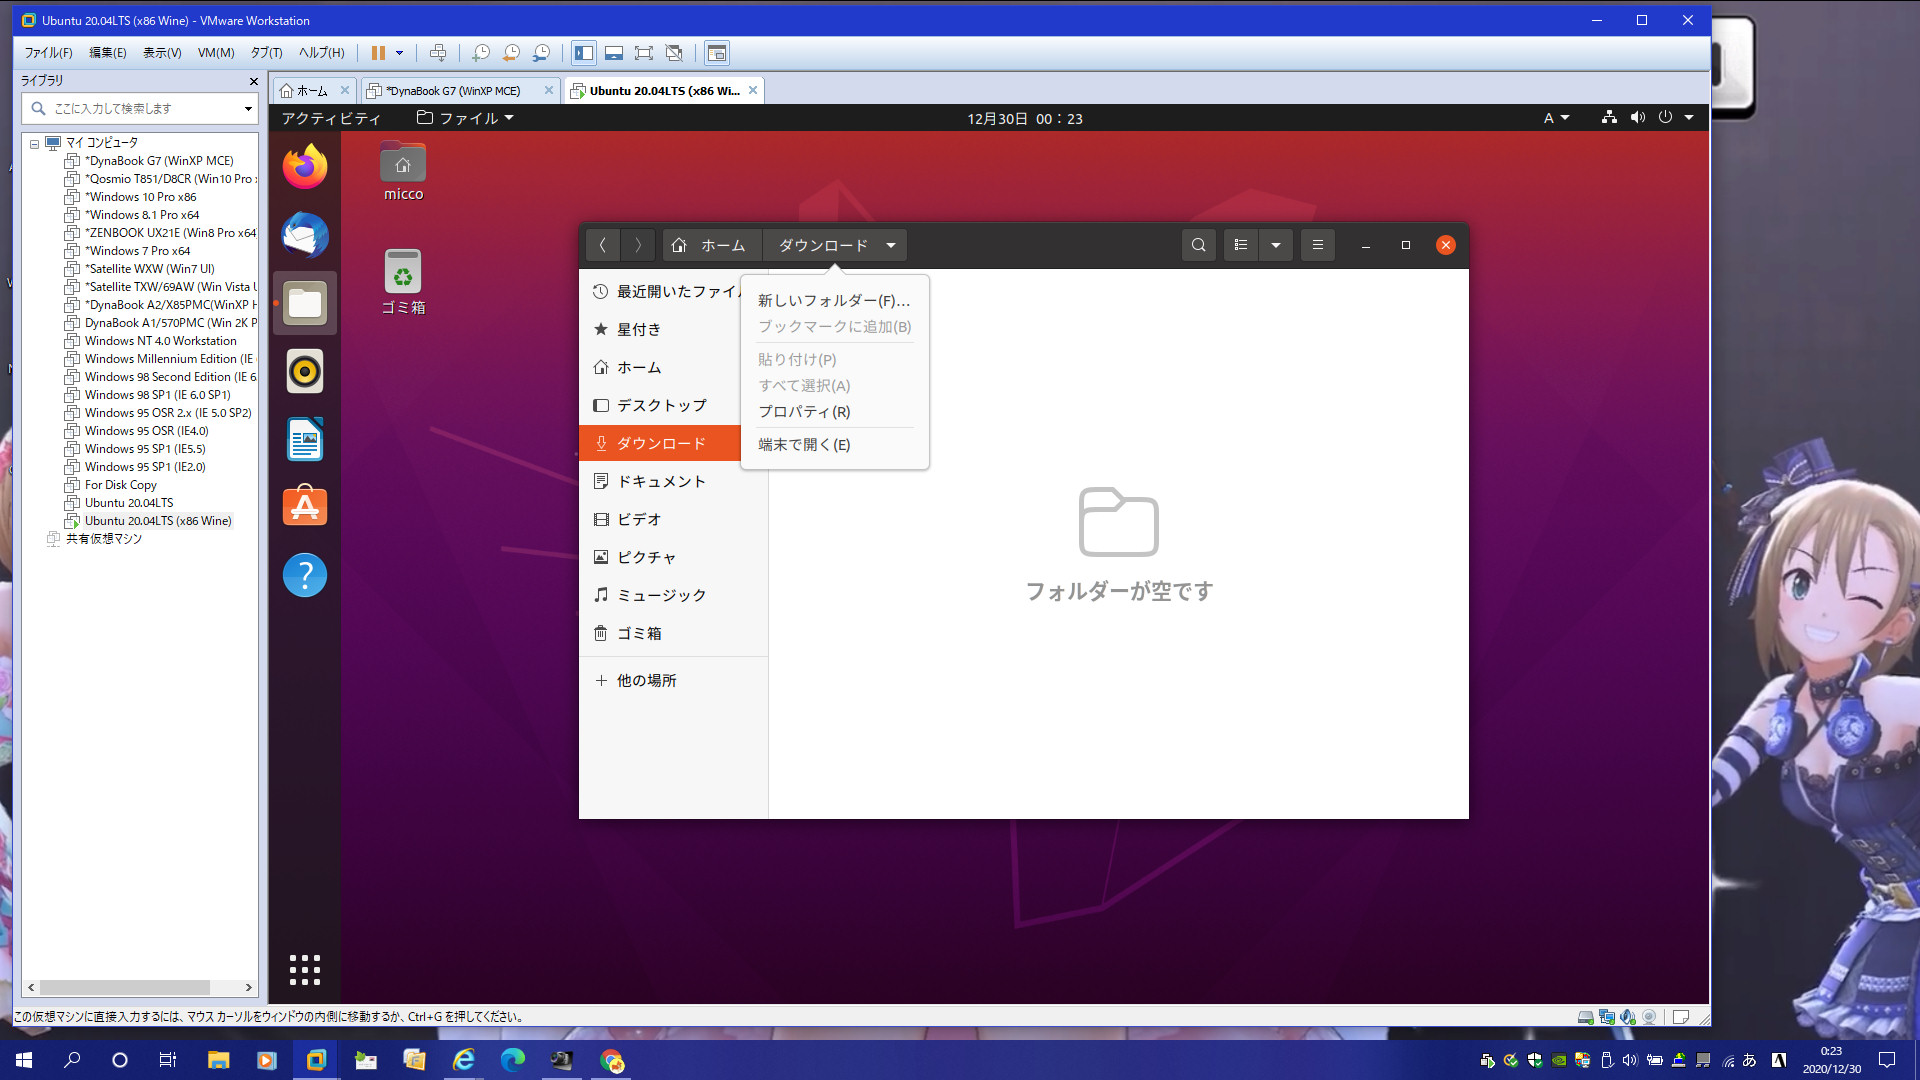Viewport: 1920px width, 1080px height.
Task: Click the ホーム path button in file manager
Action: pyautogui.click(x=711, y=245)
